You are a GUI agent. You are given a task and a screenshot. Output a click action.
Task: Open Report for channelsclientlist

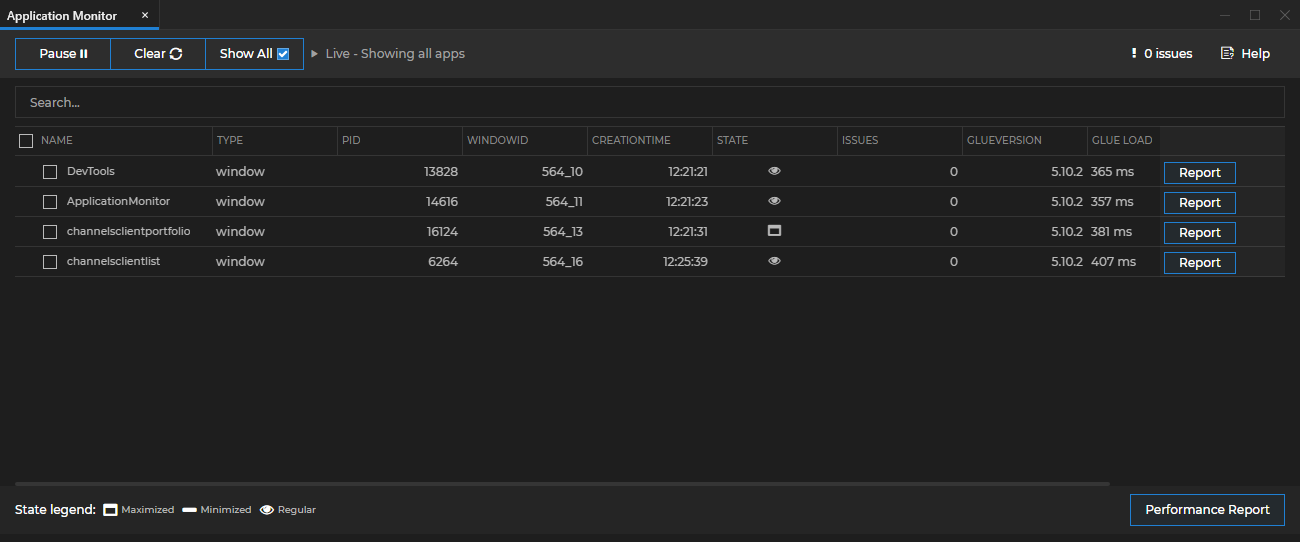(1200, 263)
